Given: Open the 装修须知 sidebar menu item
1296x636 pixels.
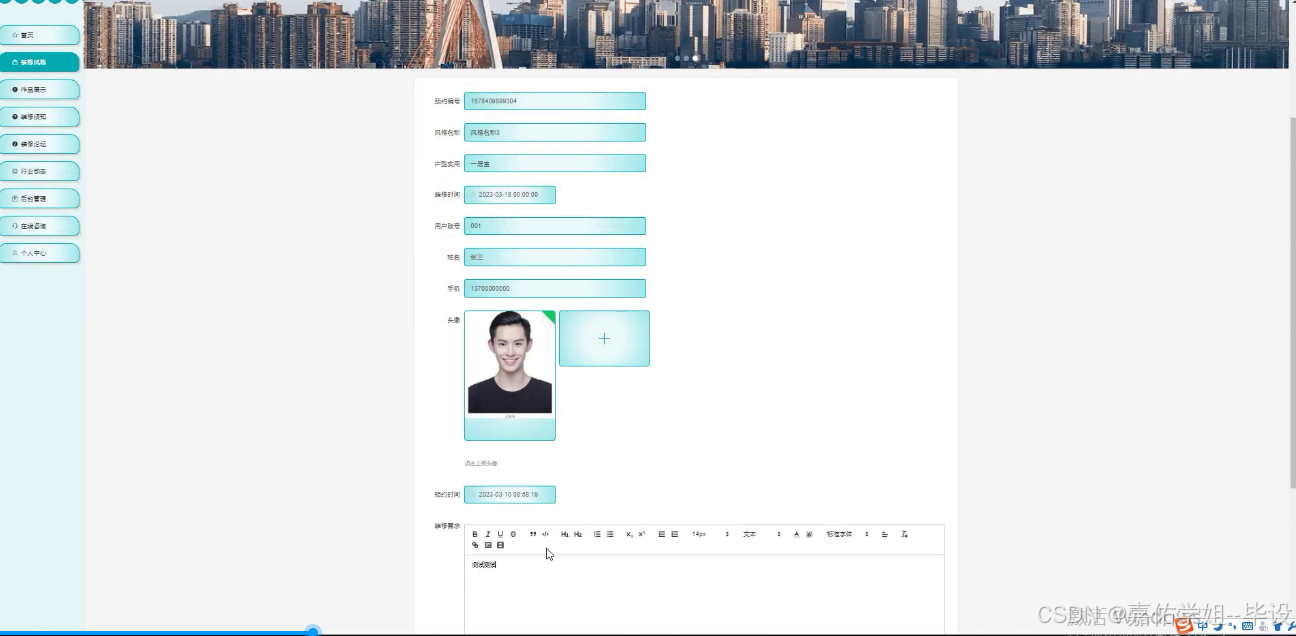Looking at the screenshot, I should [40, 117].
